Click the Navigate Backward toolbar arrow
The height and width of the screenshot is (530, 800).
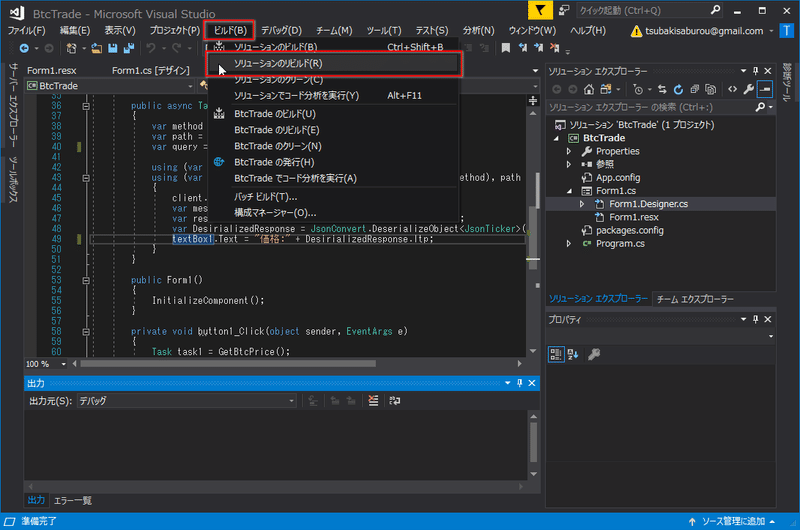[23, 48]
